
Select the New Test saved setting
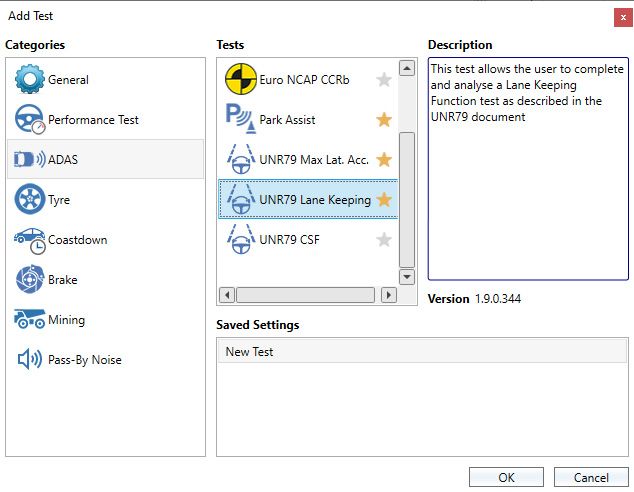(422, 351)
